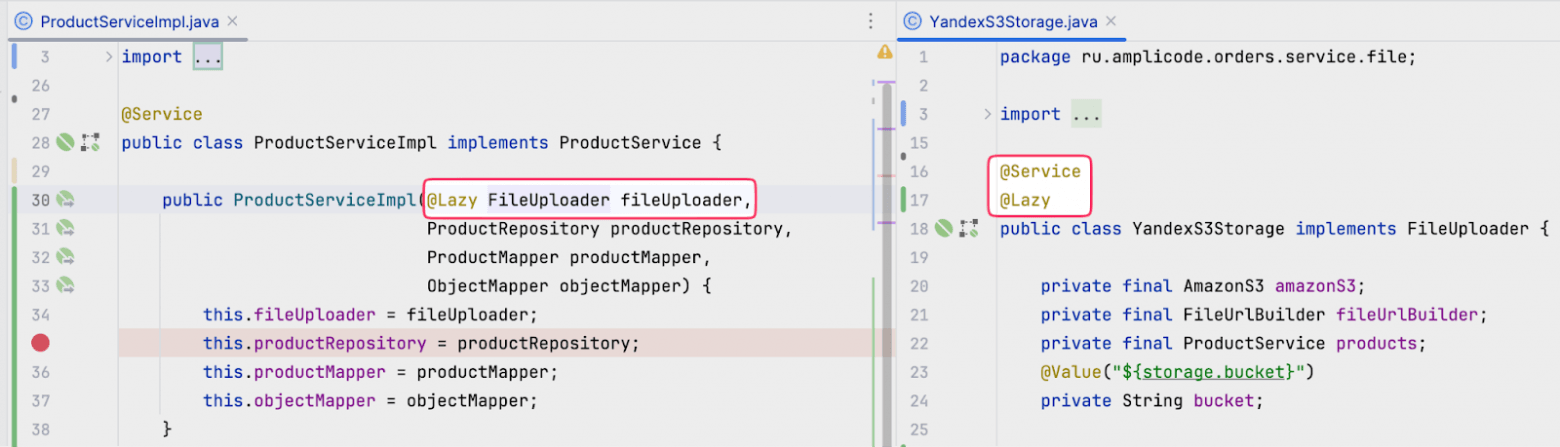The image size is (1560, 447).
Task: Toggle the red breakpoint on productRepository line
Action: pyautogui.click(x=40, y=343)
